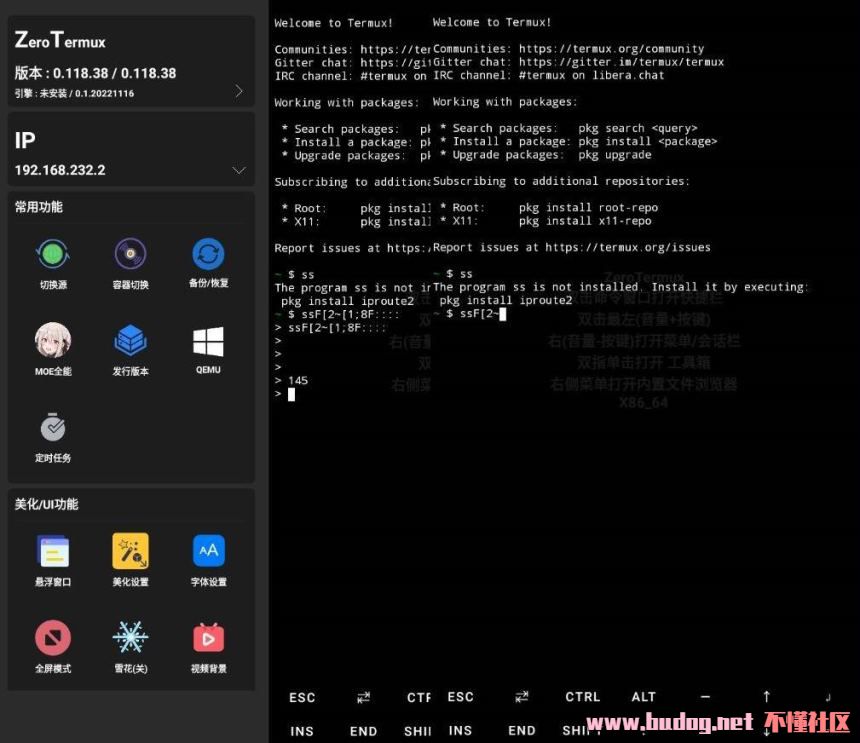860x743 pixels.
Task: Click the 版本 : 0.118.38 / 0.118.38 text
Action: [95, 73]
